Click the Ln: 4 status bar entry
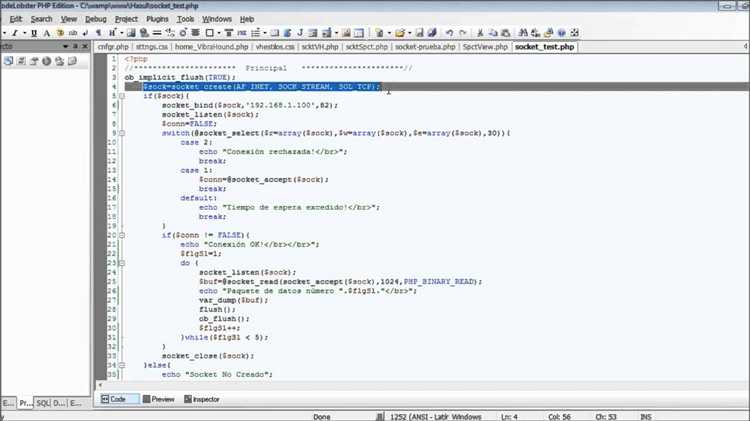 pos(509,417)
